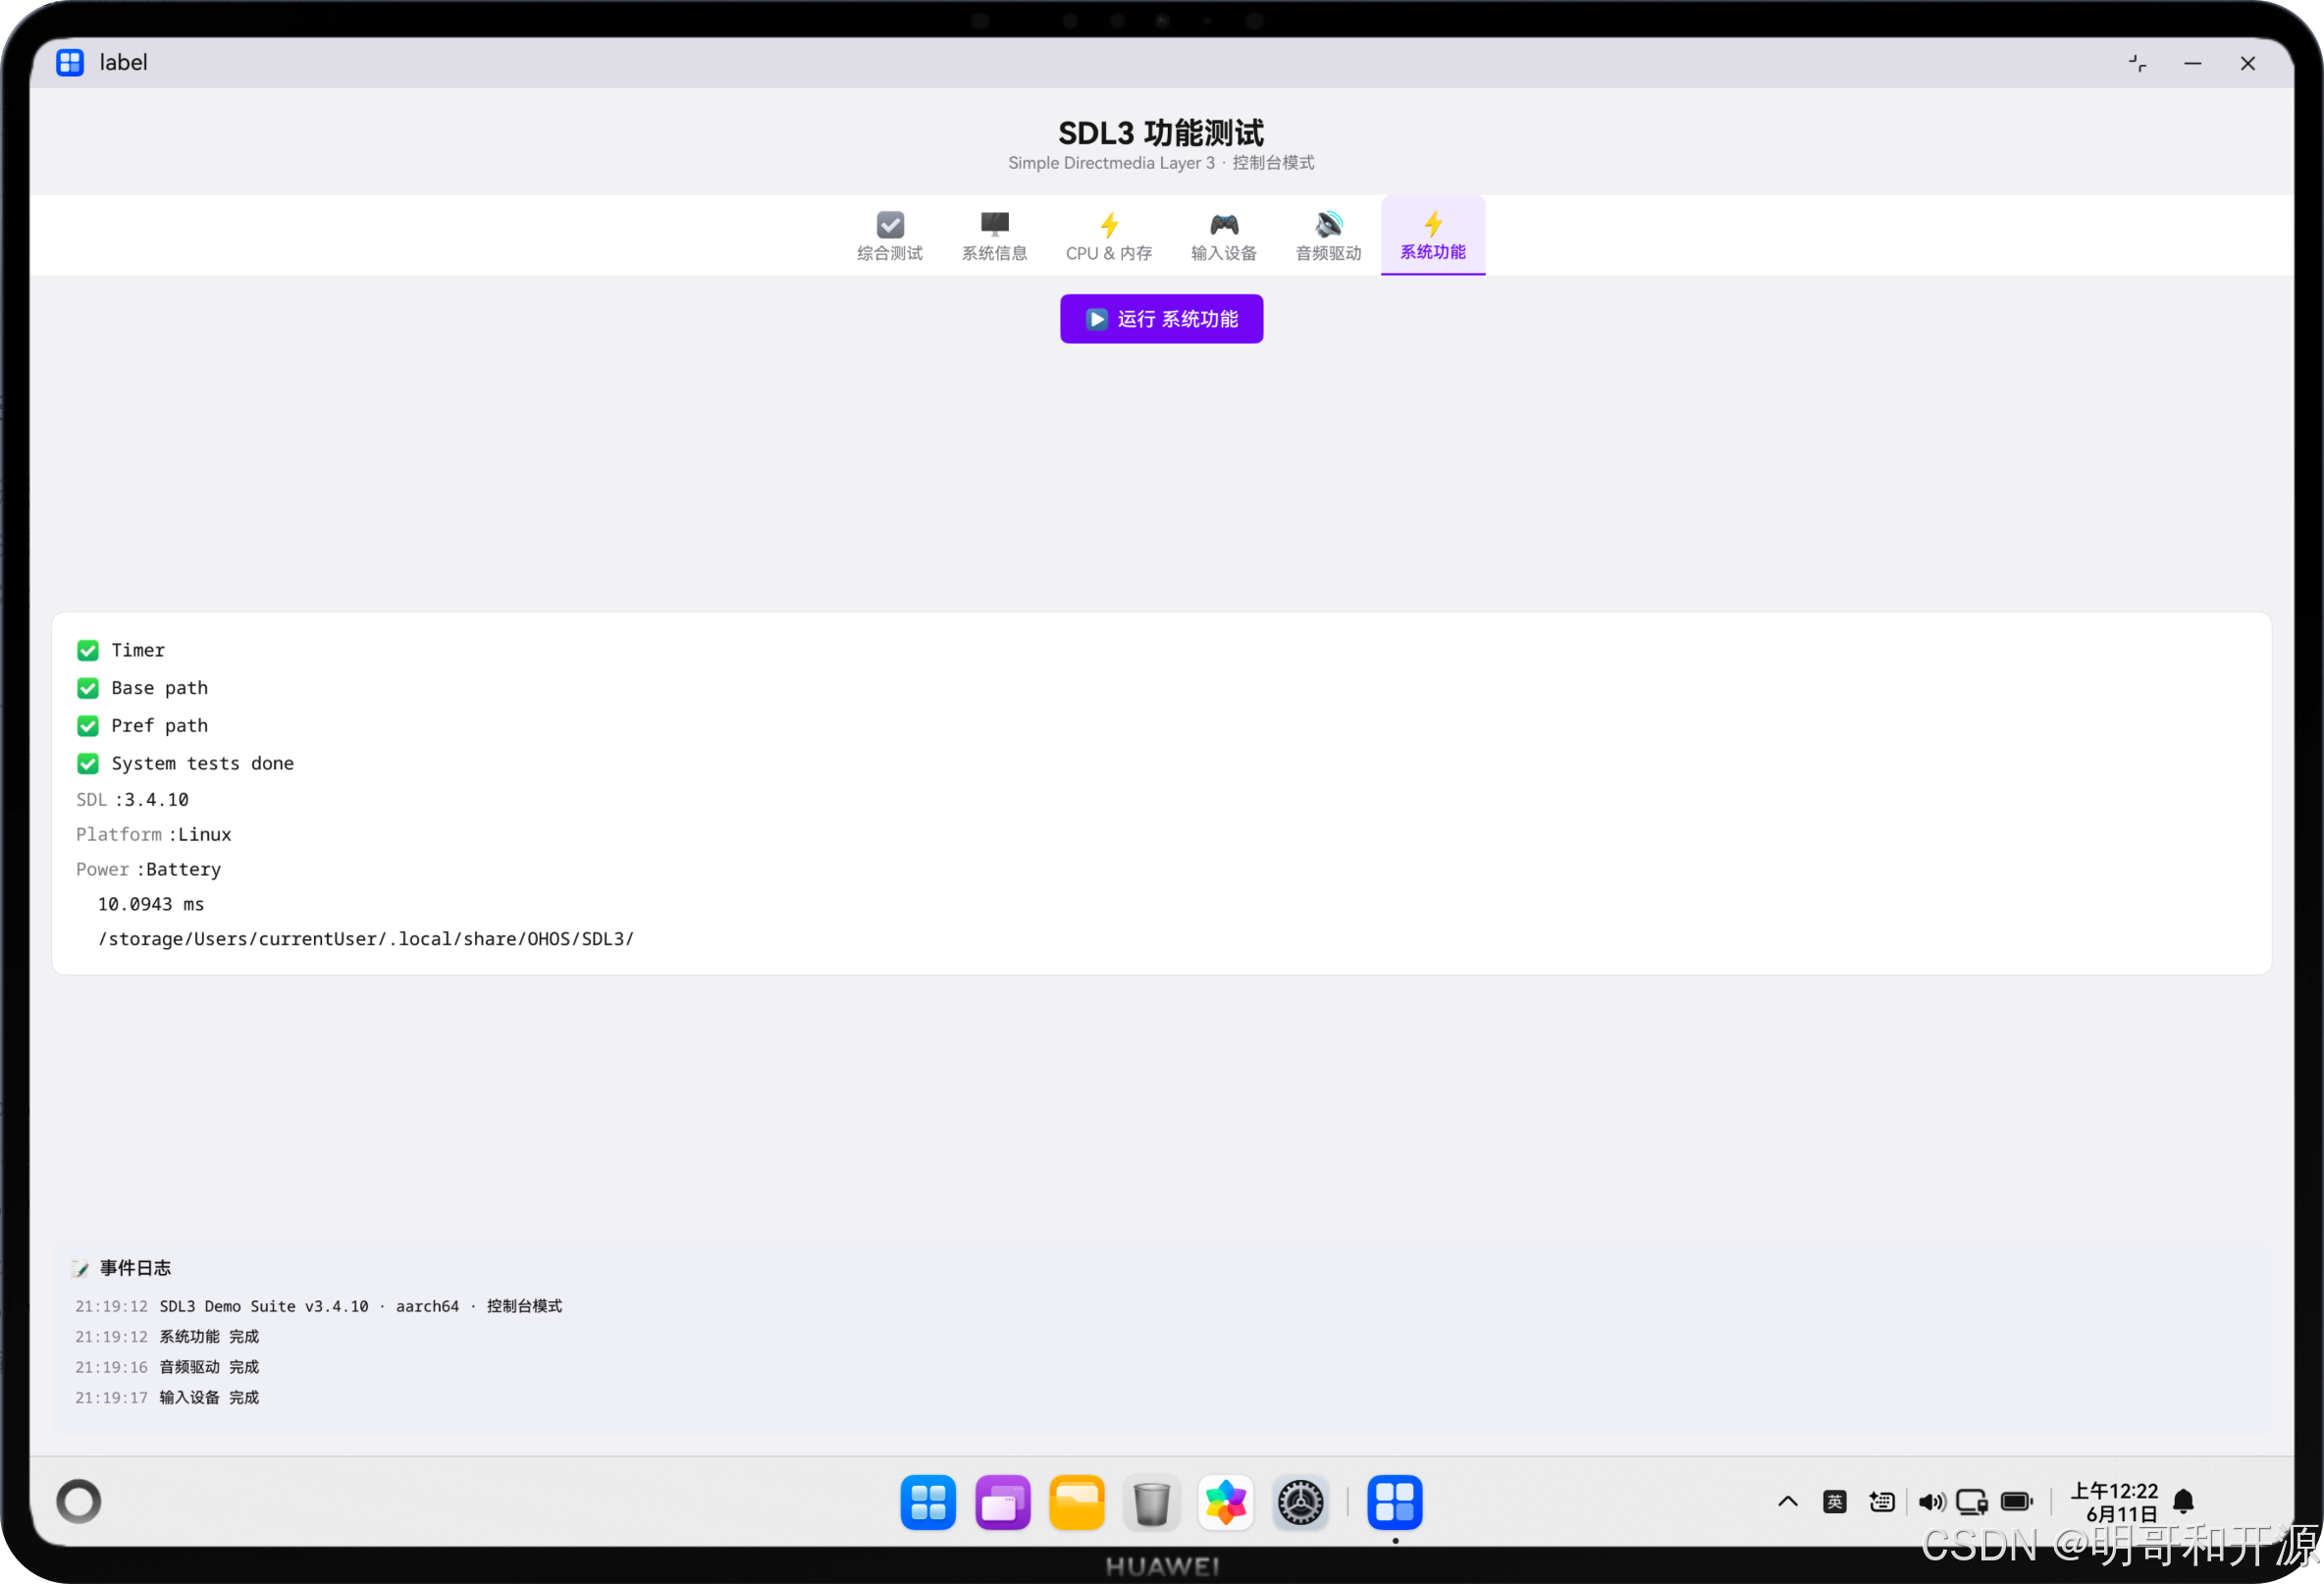2324x1584 pixels.
Task: Select the CPU & 内存 tab
Action: (x=1108, y=236)
